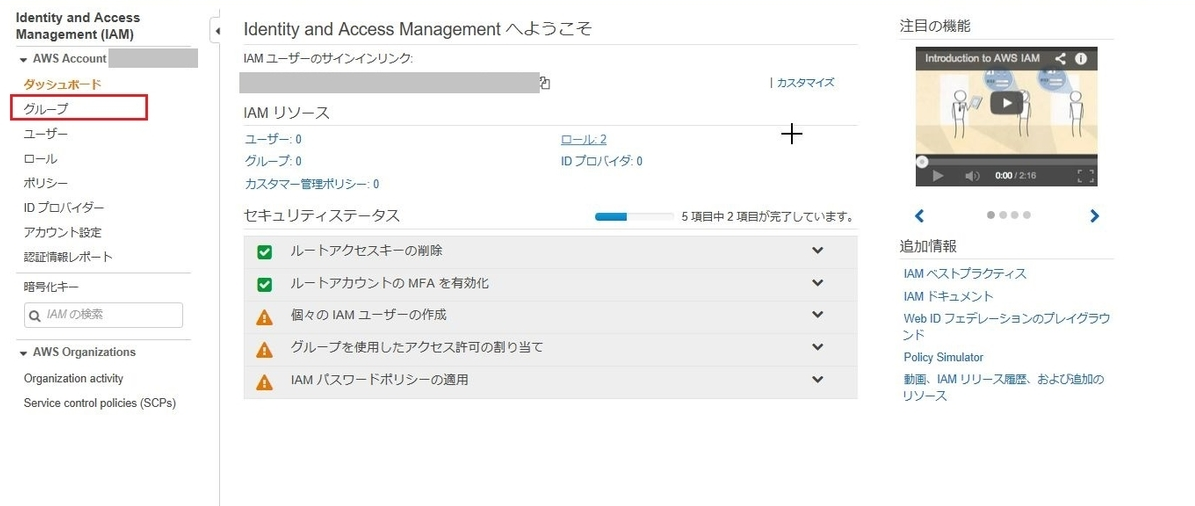This screenshot has height=506, width=1195.
Task: Open IAM ドキュメント link
Action: point(948,296)
